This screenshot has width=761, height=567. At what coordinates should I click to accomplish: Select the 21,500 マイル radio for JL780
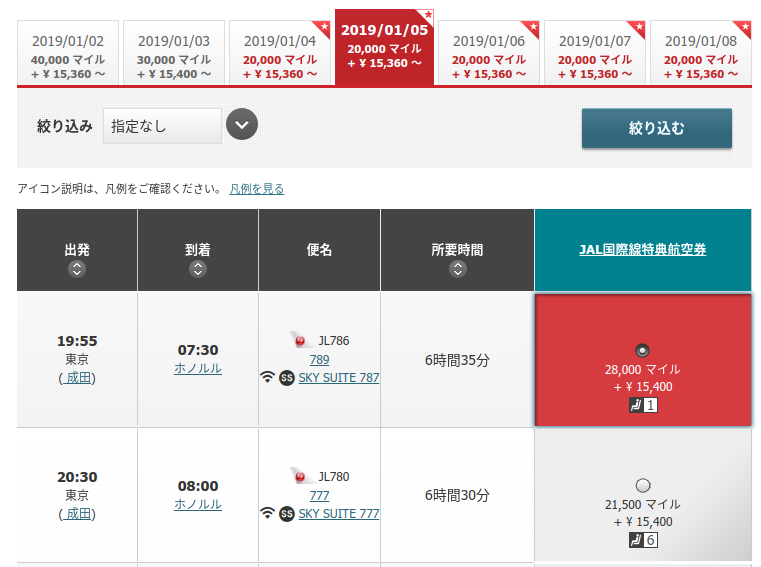643,485
